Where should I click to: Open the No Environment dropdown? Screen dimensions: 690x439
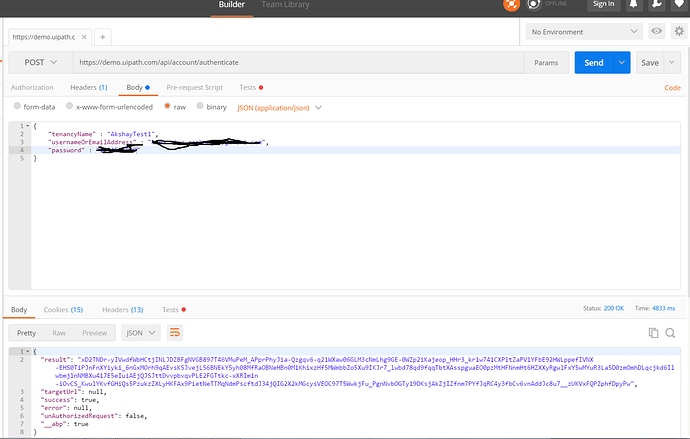coord(584,32)
